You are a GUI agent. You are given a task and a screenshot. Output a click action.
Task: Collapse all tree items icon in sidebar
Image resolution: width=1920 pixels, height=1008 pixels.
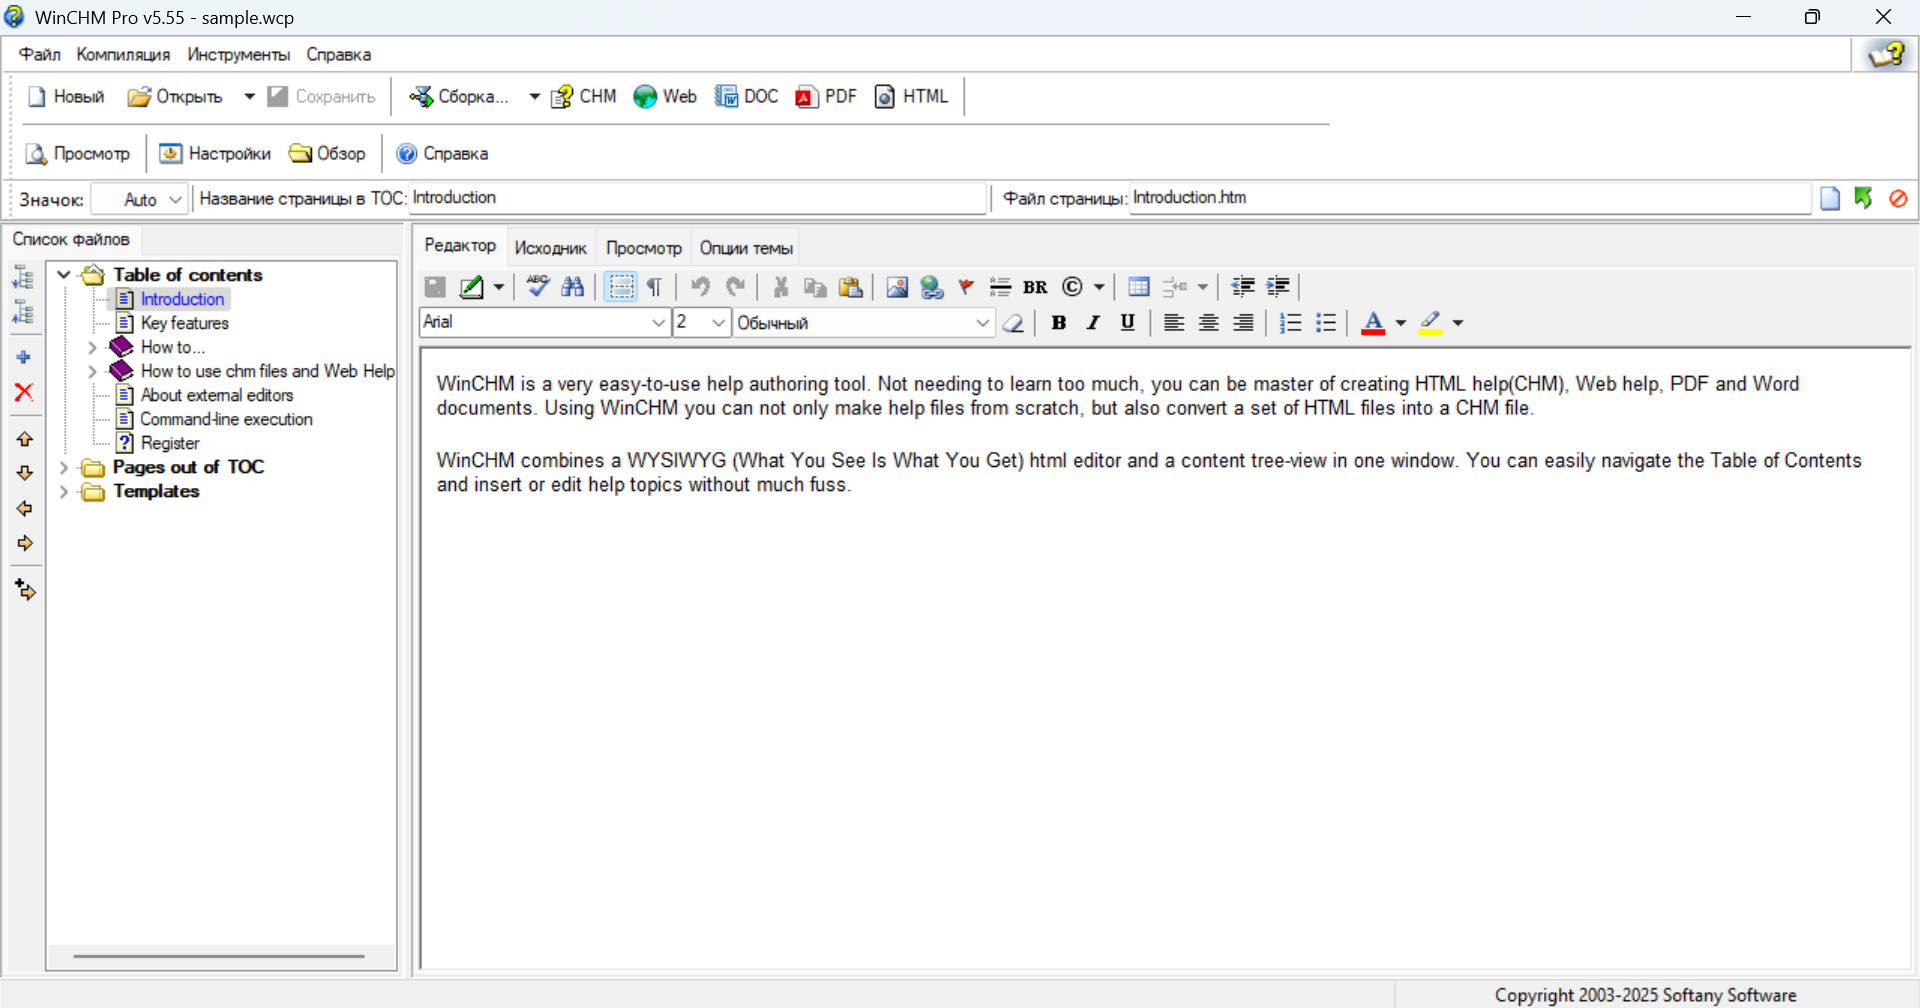pyautogui.click(x=24, y=313)
